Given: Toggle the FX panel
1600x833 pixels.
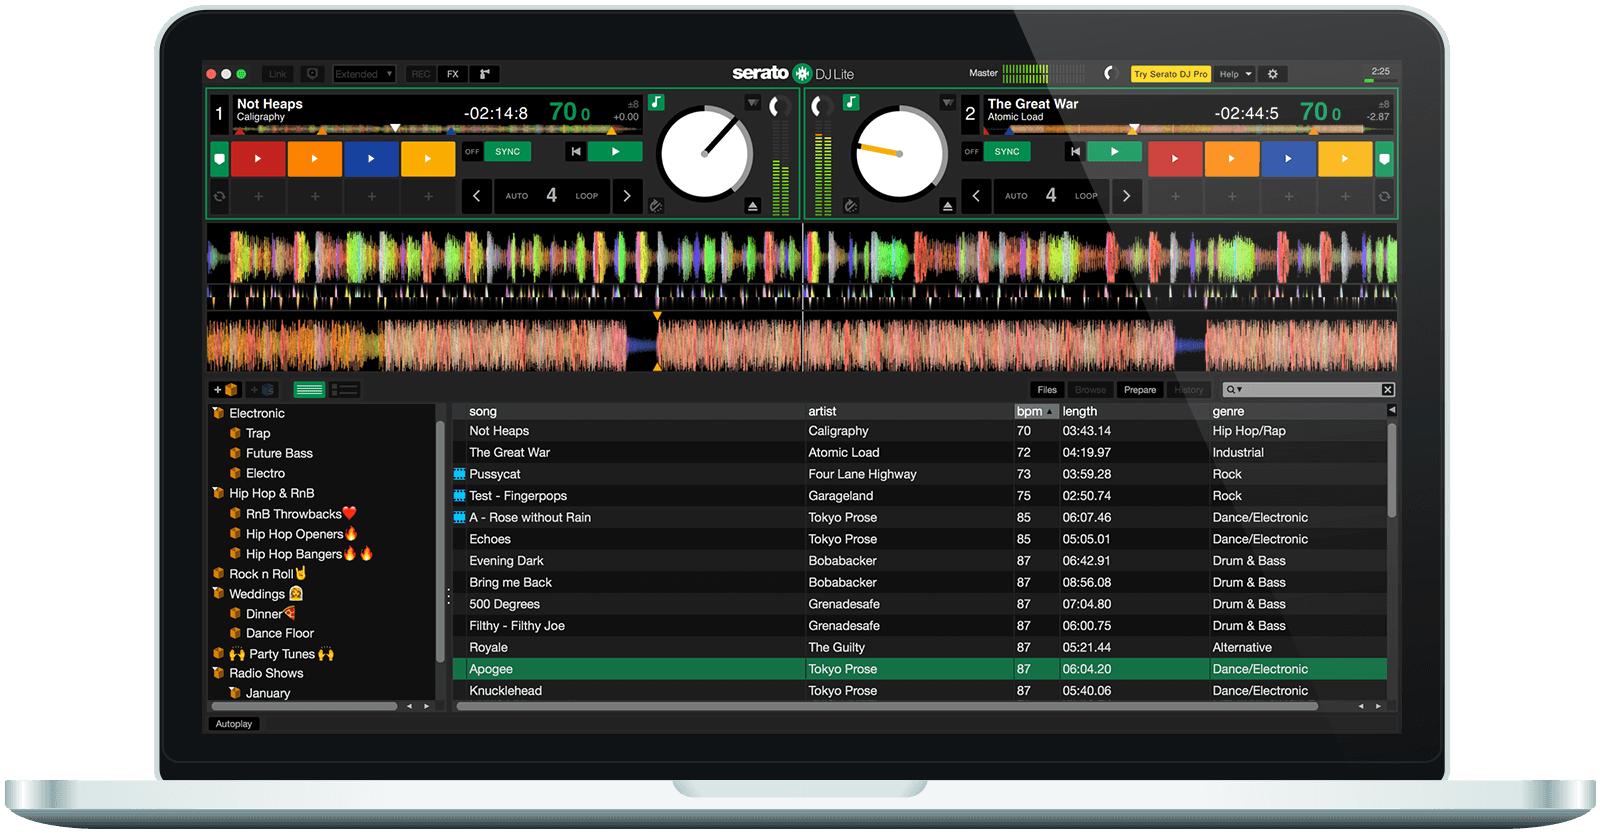Looking at the screenshot, I should coord(453,74).
